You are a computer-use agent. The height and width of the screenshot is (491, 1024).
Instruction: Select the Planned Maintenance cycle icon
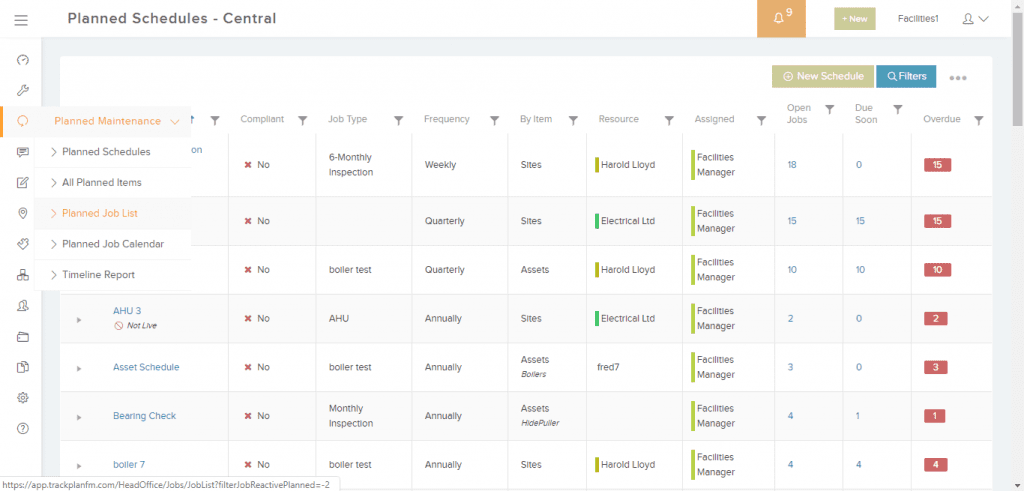(23, 121)
